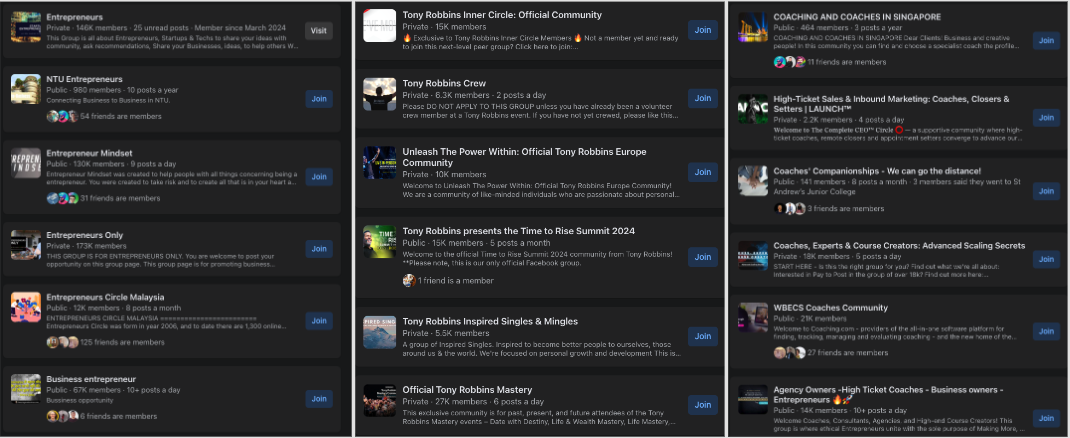1070x438 pixels.
Task: Join Entrepreneurs Circle Malaysia group
Action: 319,321
